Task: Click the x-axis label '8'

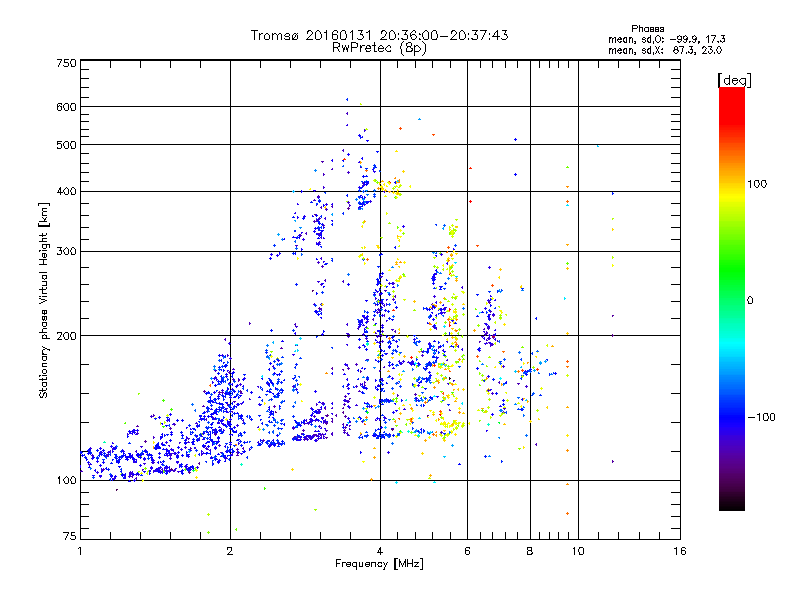Action: (x=530, y=551)
